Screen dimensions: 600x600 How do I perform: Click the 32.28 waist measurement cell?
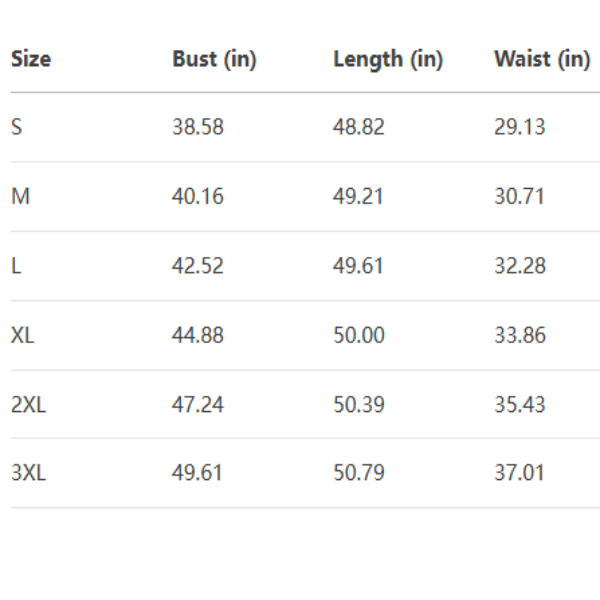pos(519,266)
